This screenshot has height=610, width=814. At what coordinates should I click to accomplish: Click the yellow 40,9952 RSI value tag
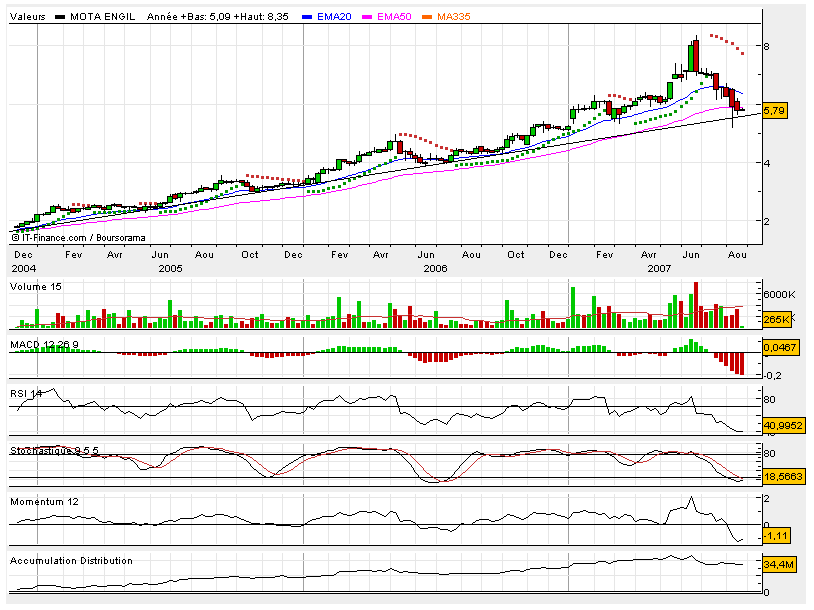[783, 426]
